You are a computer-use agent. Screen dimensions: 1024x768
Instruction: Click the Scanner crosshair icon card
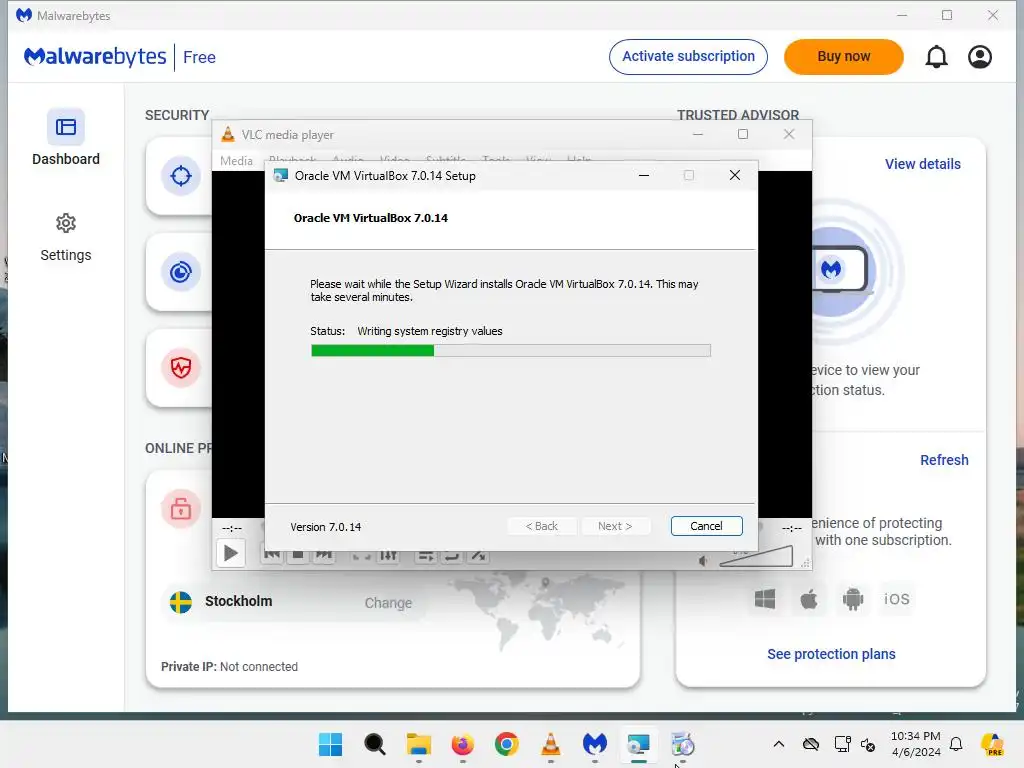click(x=181, y=176)
